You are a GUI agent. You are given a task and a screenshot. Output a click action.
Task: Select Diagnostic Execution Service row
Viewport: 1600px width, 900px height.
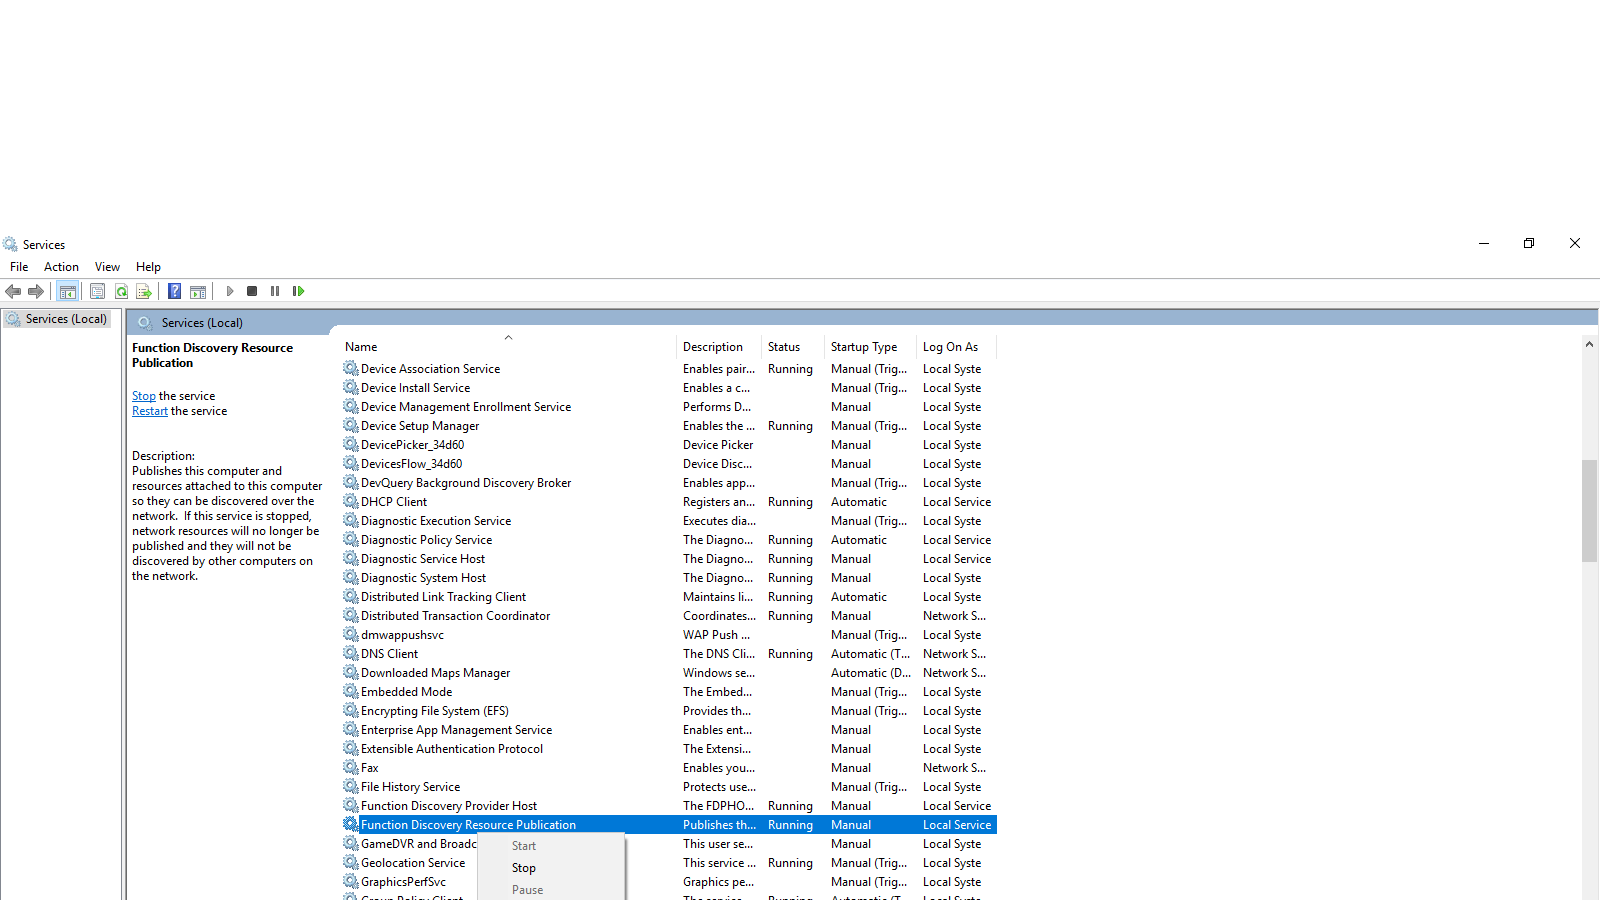669,521
